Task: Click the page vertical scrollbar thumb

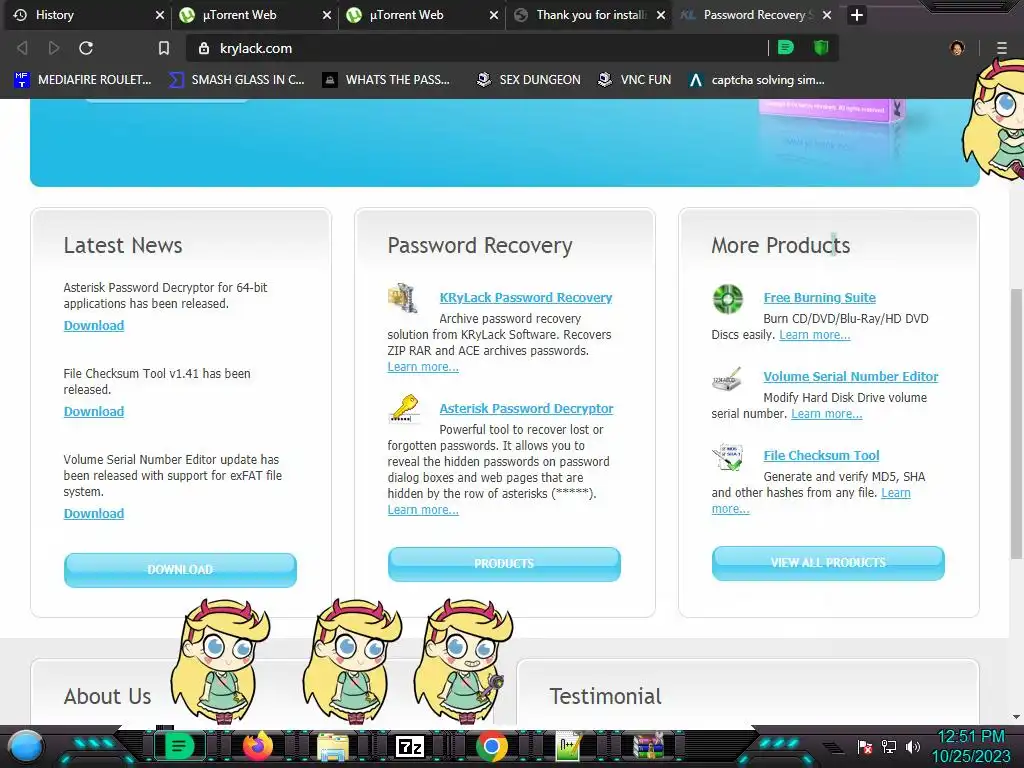Action: (x=1017, y=423)
